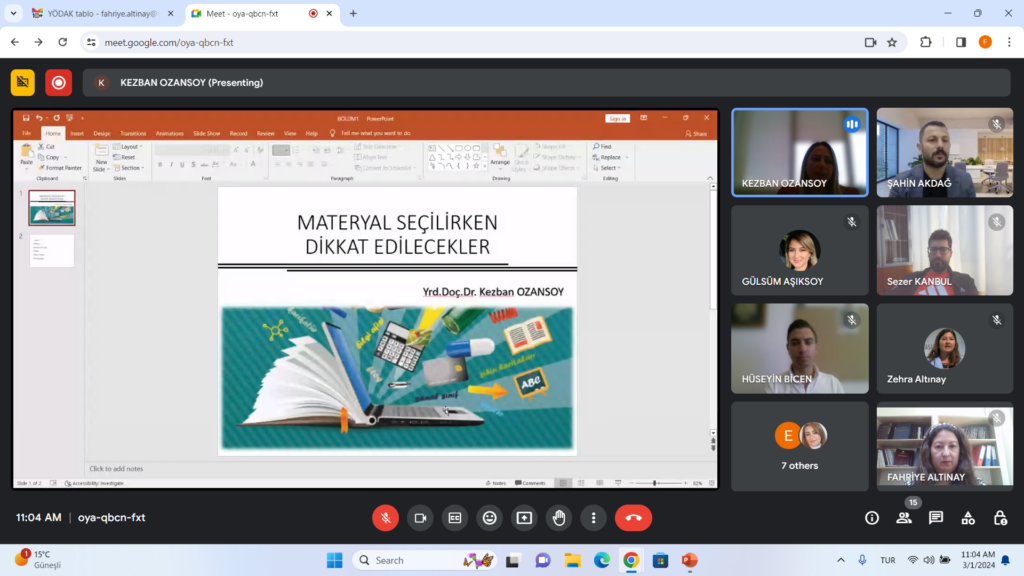The width and height of the screenshot is (1024, 576).
Task: Click the 7 others participant tile
Action: point(800,446)
